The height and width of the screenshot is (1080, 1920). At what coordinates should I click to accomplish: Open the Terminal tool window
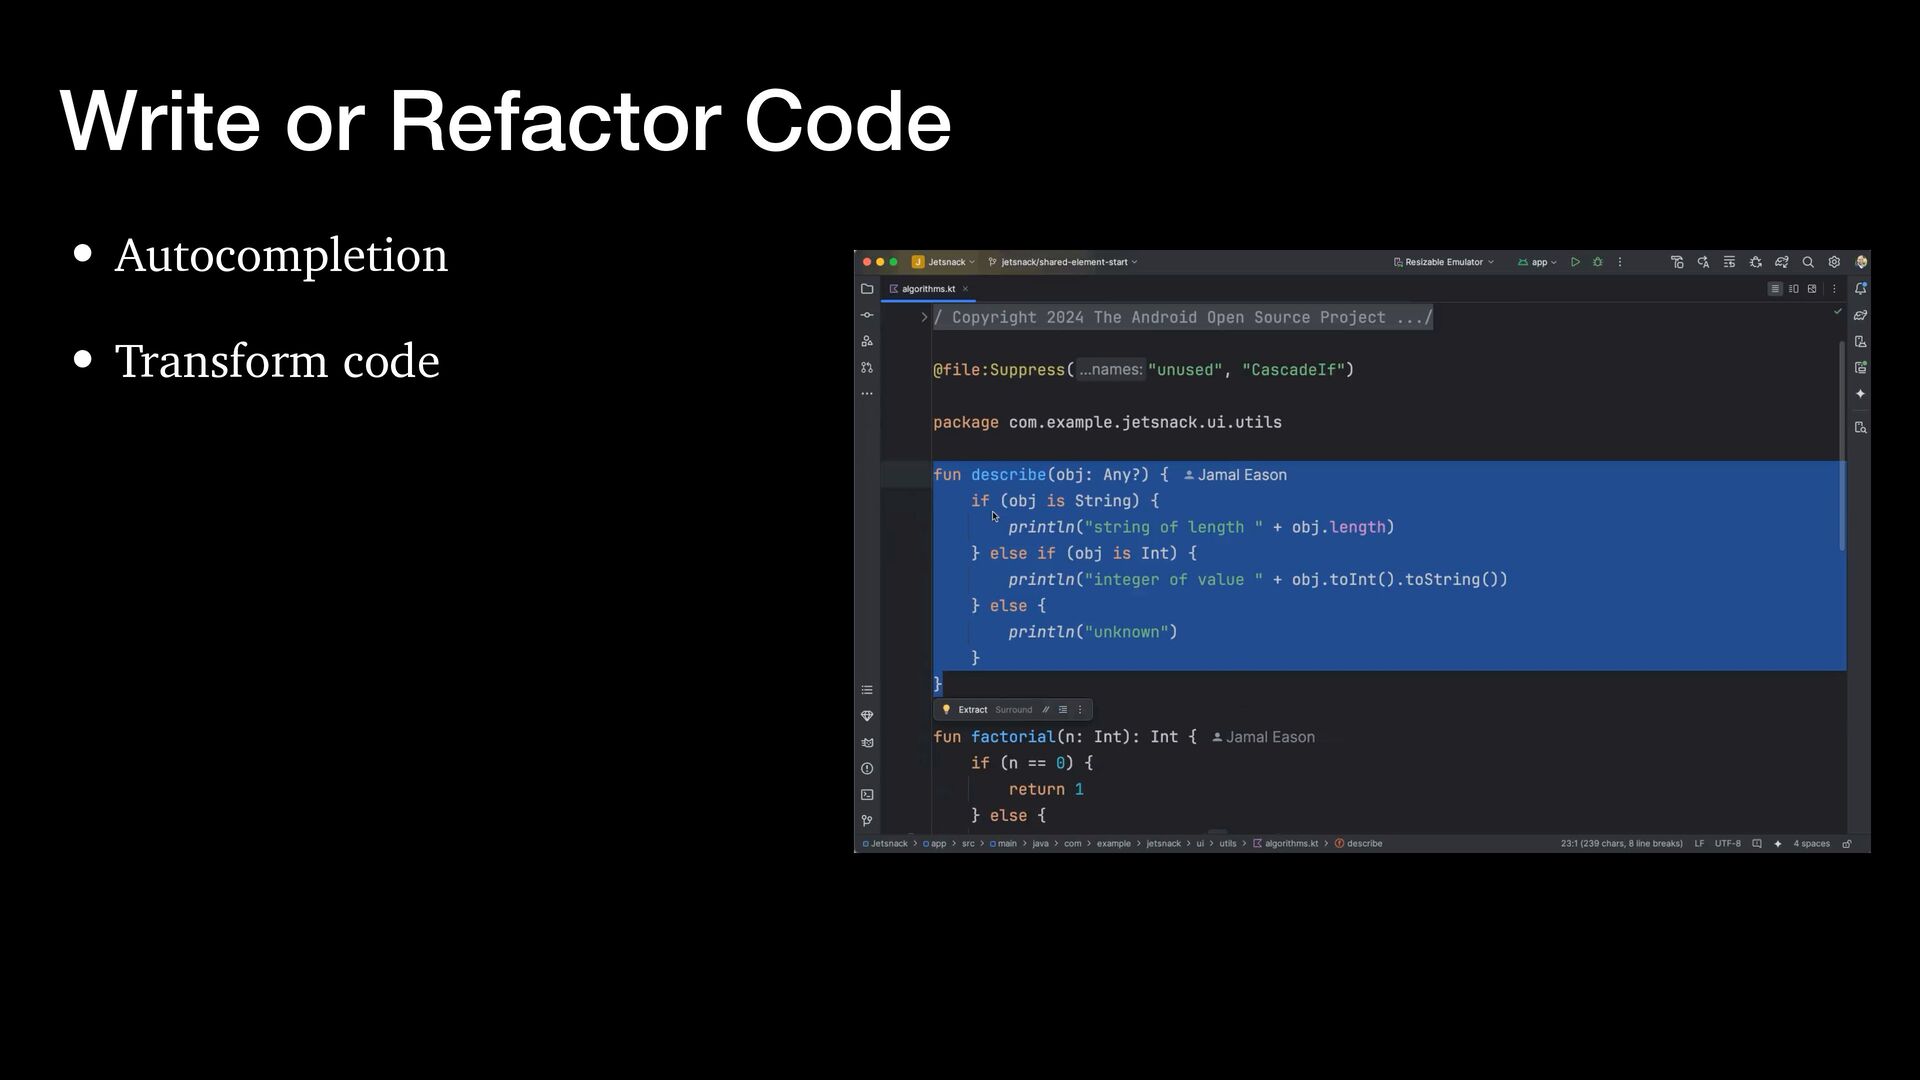pos(867,795)
